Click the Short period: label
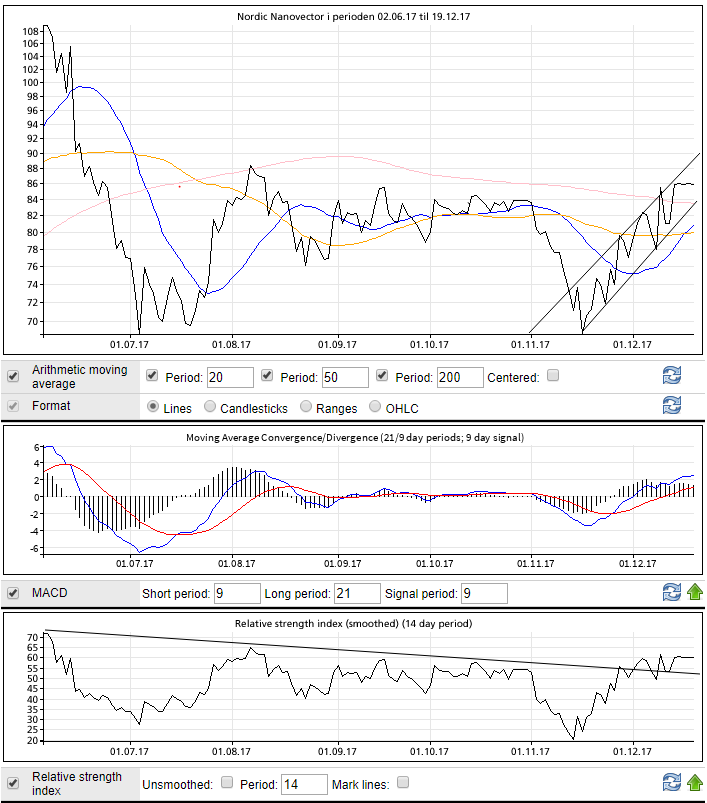 [176, 594]
